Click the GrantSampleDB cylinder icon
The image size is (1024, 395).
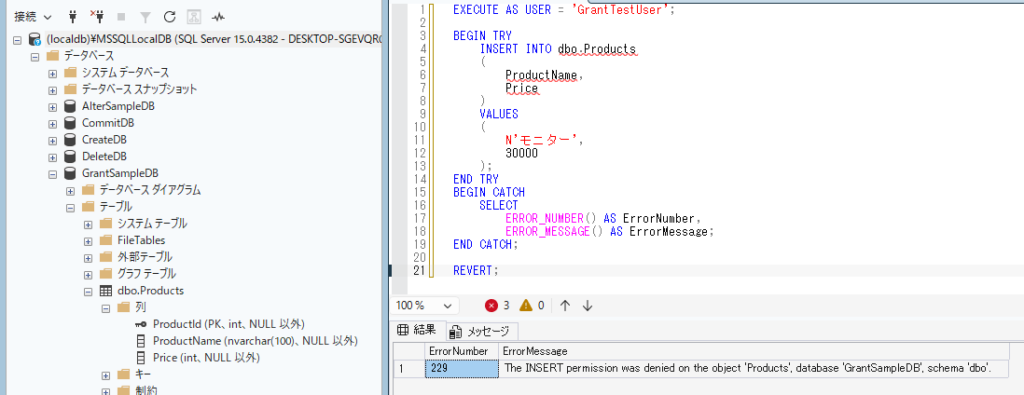click(x=70, y=174)
